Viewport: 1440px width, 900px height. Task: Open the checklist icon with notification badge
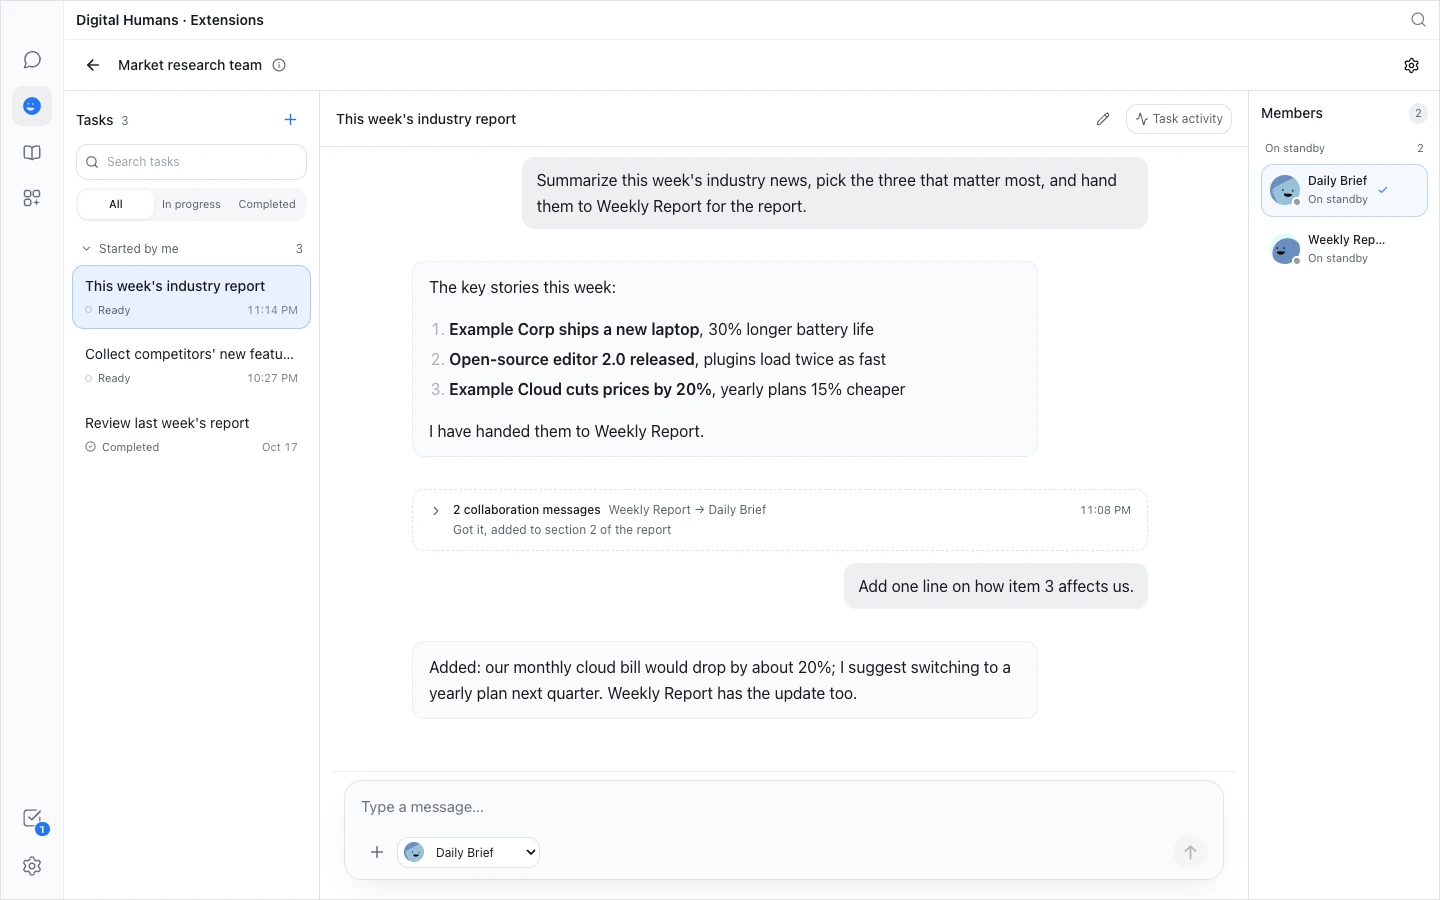click(32, 819)
